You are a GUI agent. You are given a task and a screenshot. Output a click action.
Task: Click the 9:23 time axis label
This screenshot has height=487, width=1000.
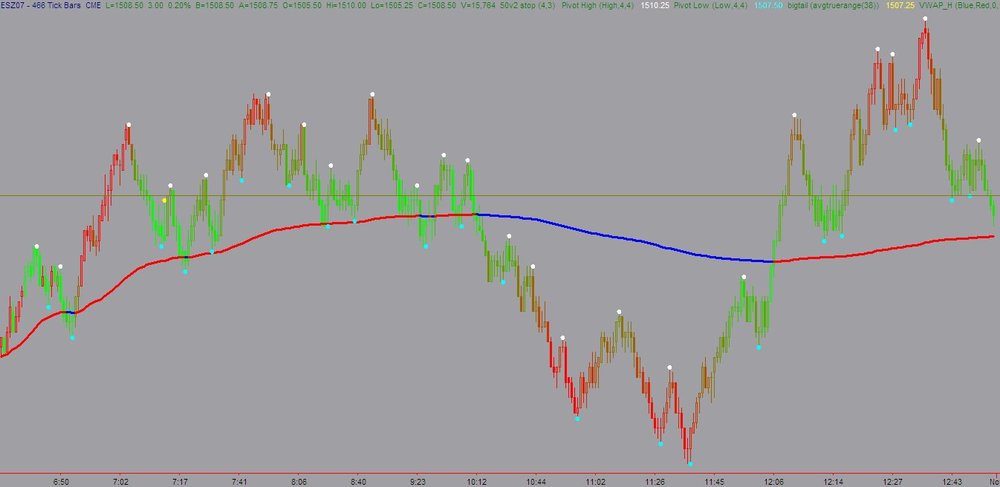click(x=418, y=481)
